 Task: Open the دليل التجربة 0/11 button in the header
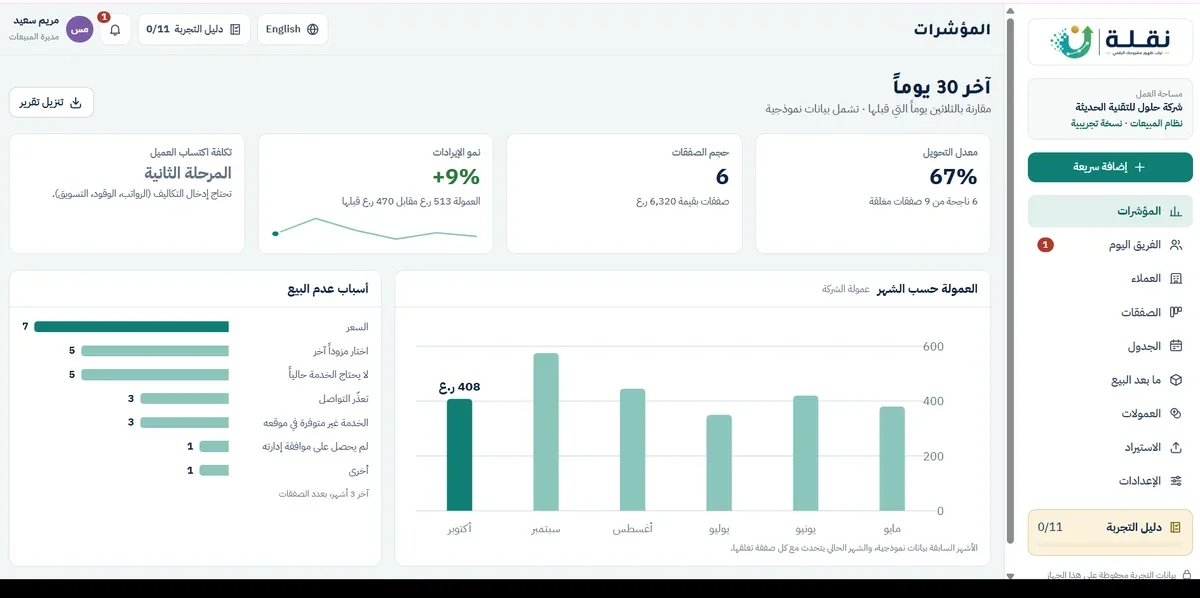coord(194,30)
